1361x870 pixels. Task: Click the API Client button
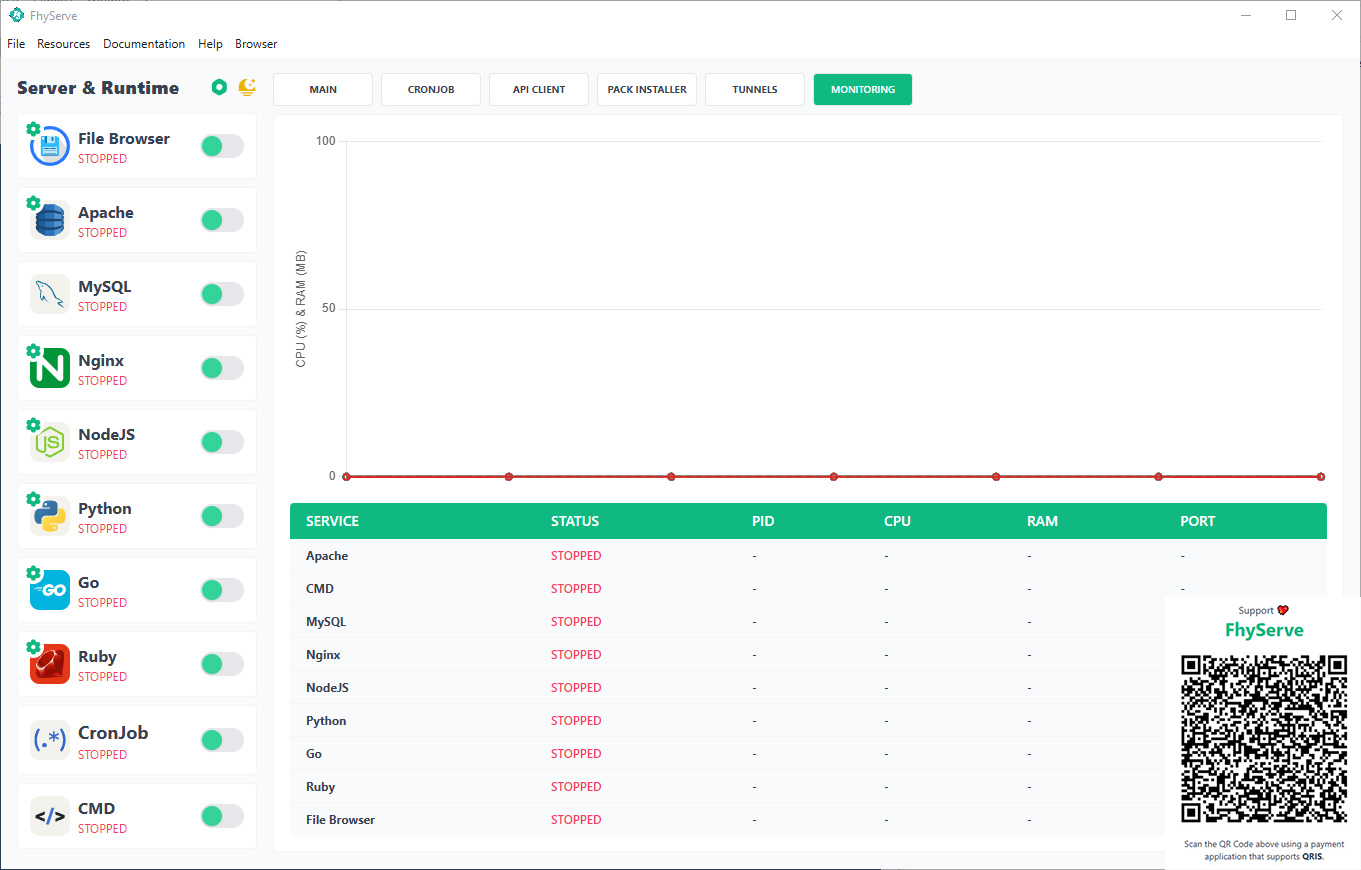(x=539, y=89)
